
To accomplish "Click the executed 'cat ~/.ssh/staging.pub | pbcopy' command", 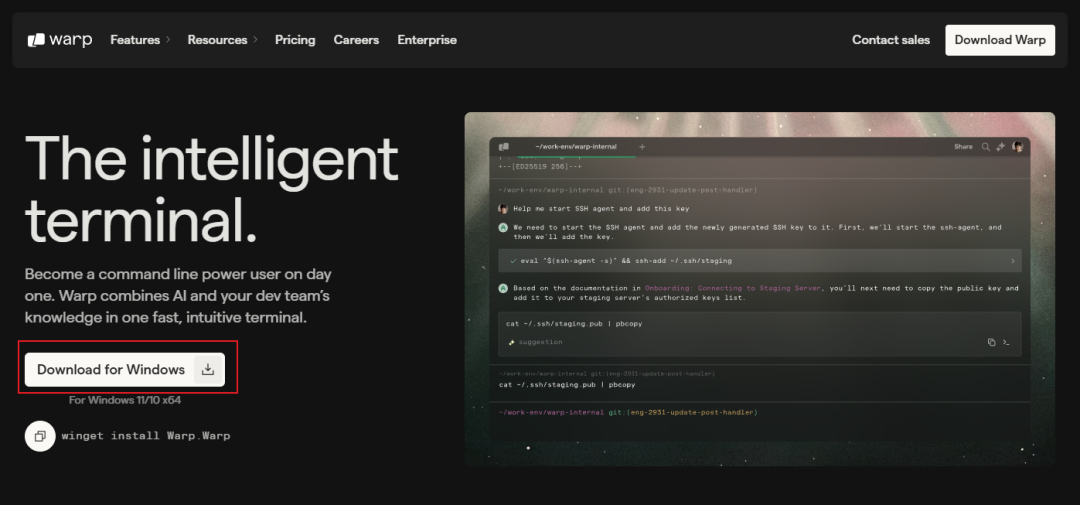I will pyautogui.click(x=567, y=384).
